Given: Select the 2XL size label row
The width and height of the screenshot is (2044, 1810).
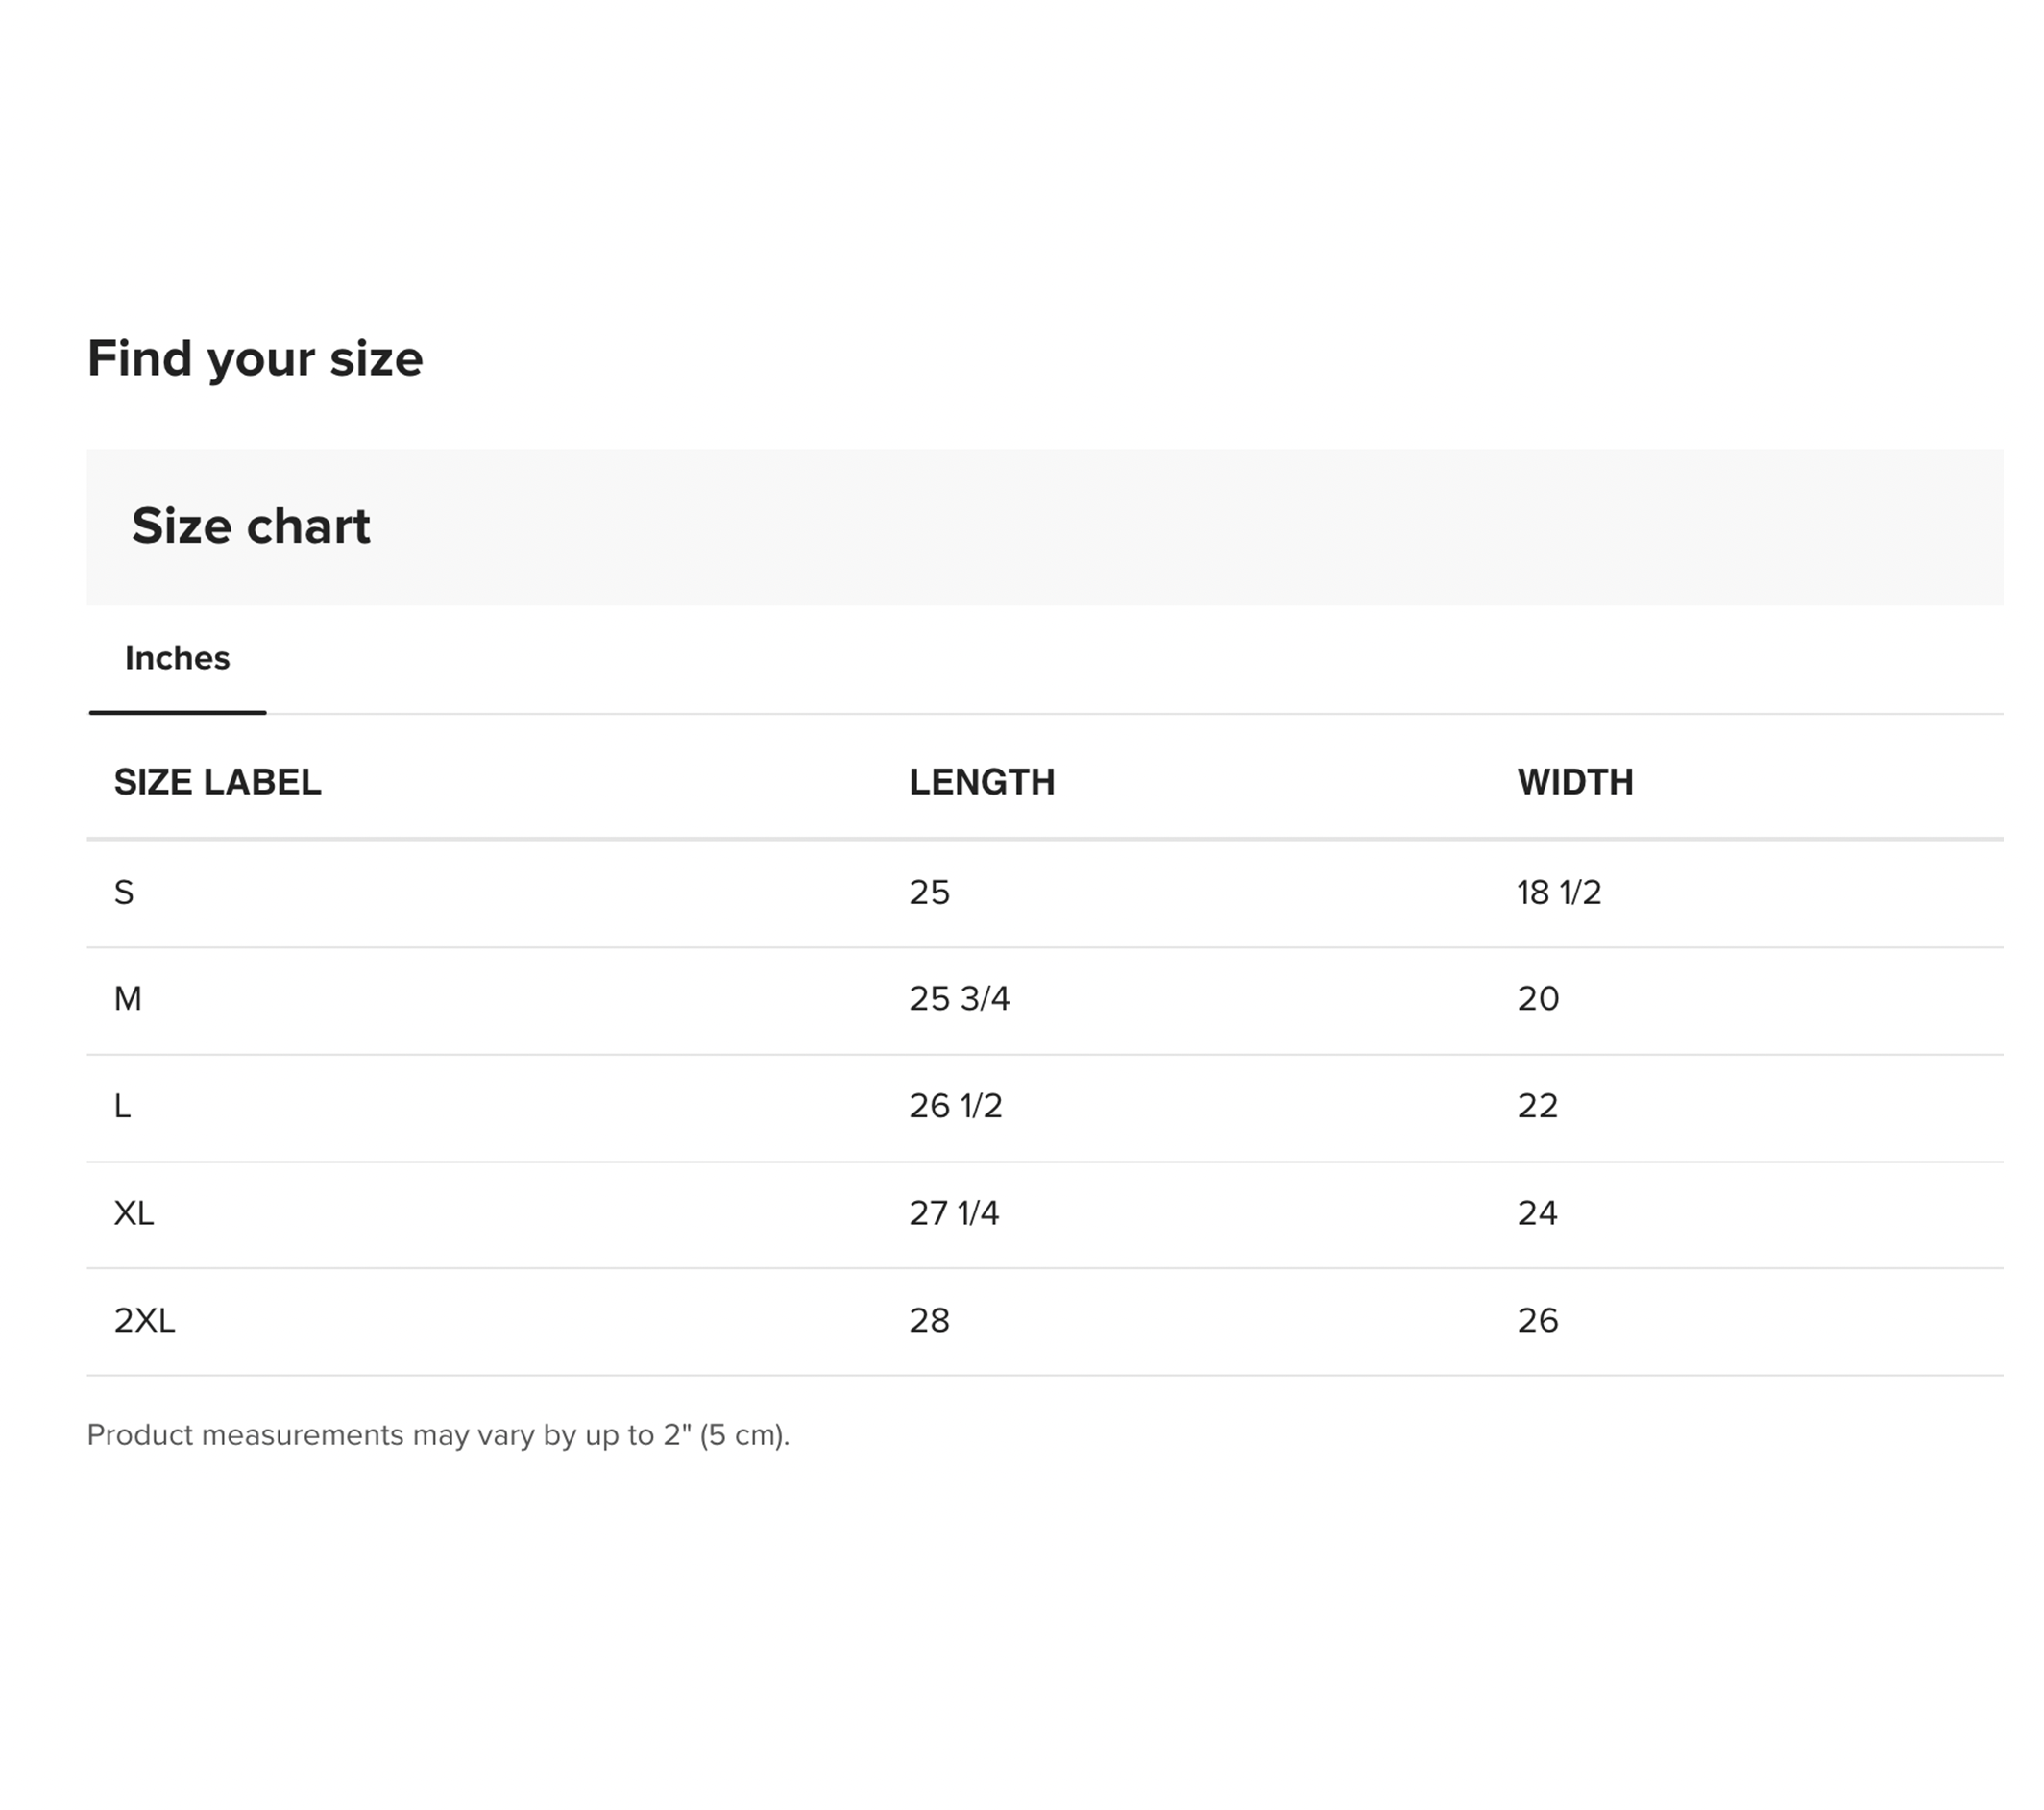Looking at the screenshot, I should point(144,1320).
